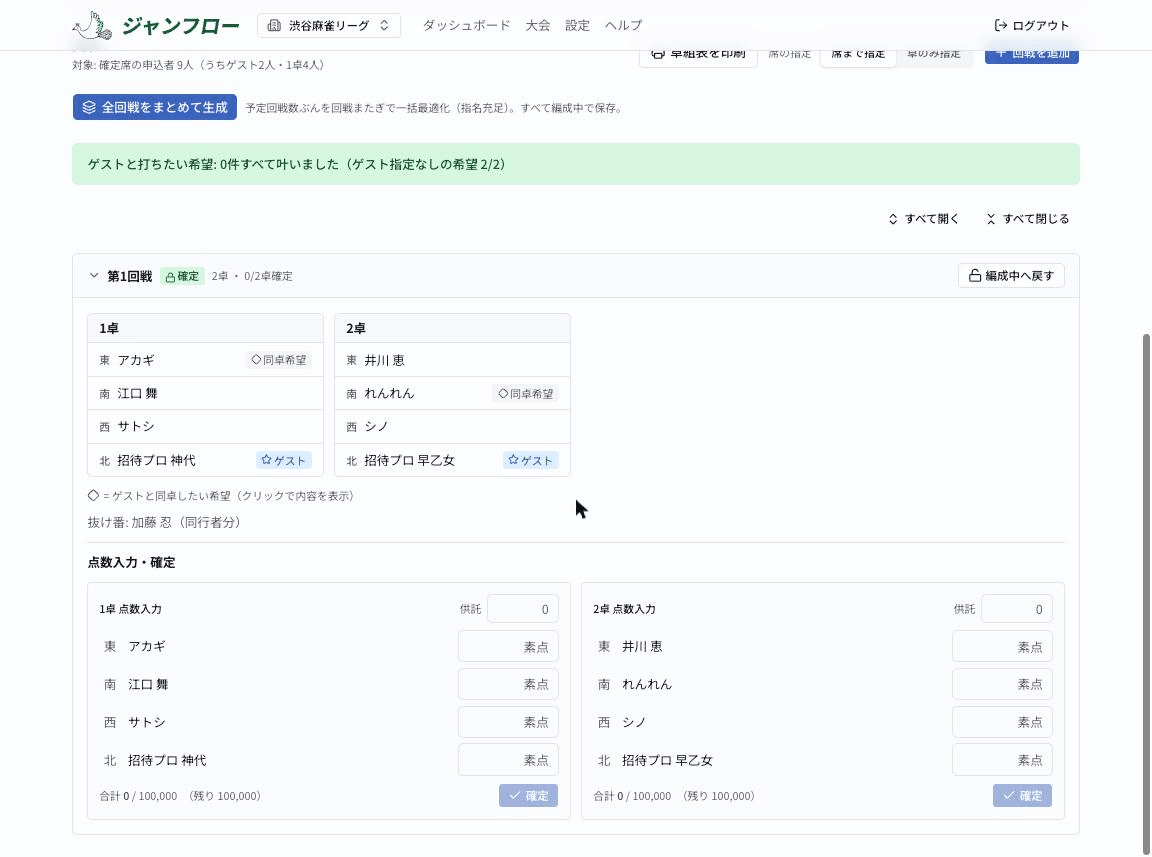Click score field for 招待プロ 早乙女

pos(1002,760)
